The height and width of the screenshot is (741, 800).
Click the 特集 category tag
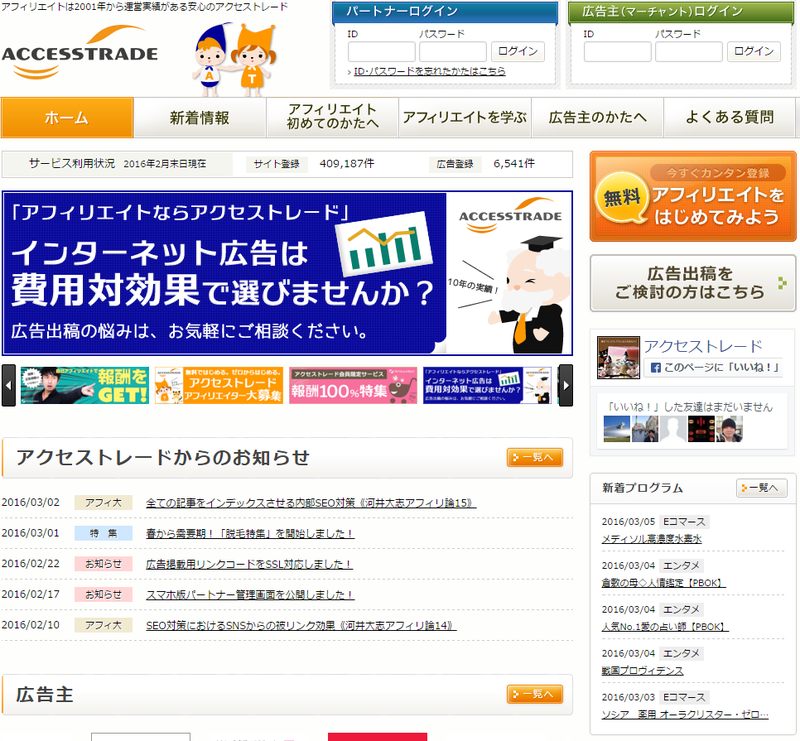click(104, 533)
